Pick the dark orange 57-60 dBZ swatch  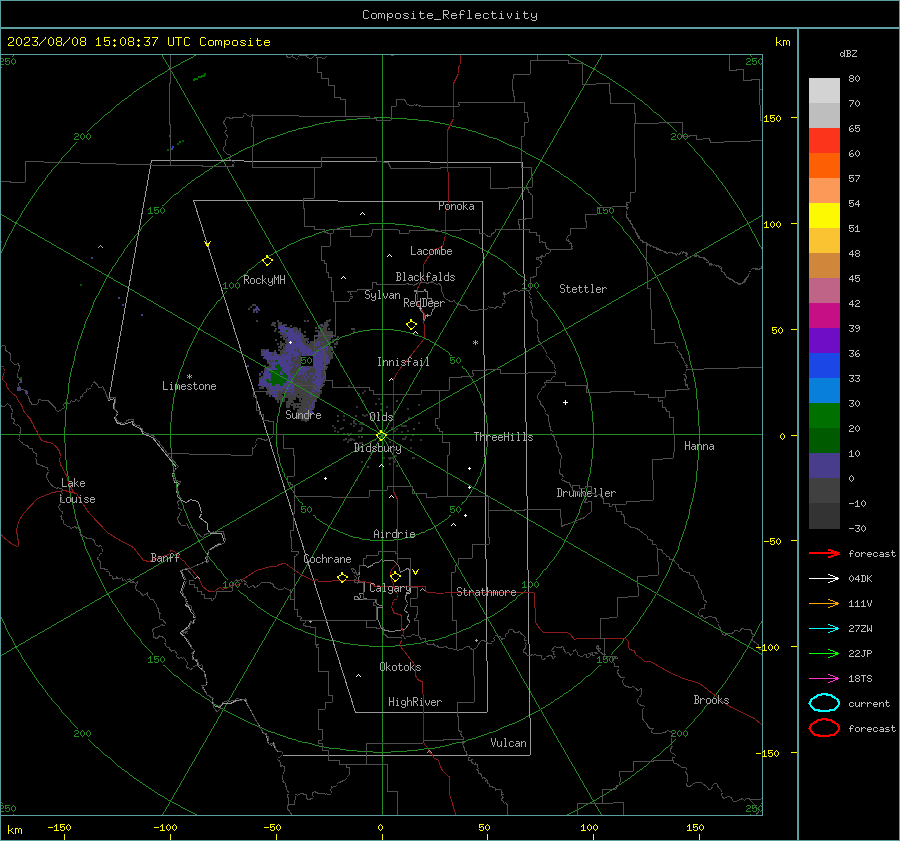824,166
